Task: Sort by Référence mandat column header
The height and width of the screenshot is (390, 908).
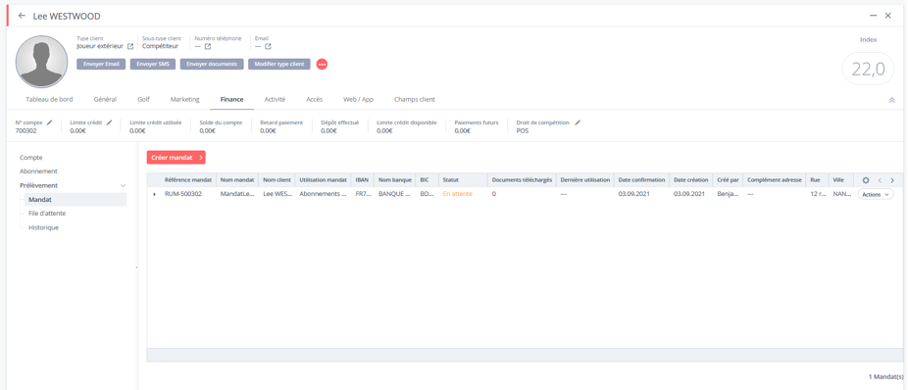Action: (188, 180)
